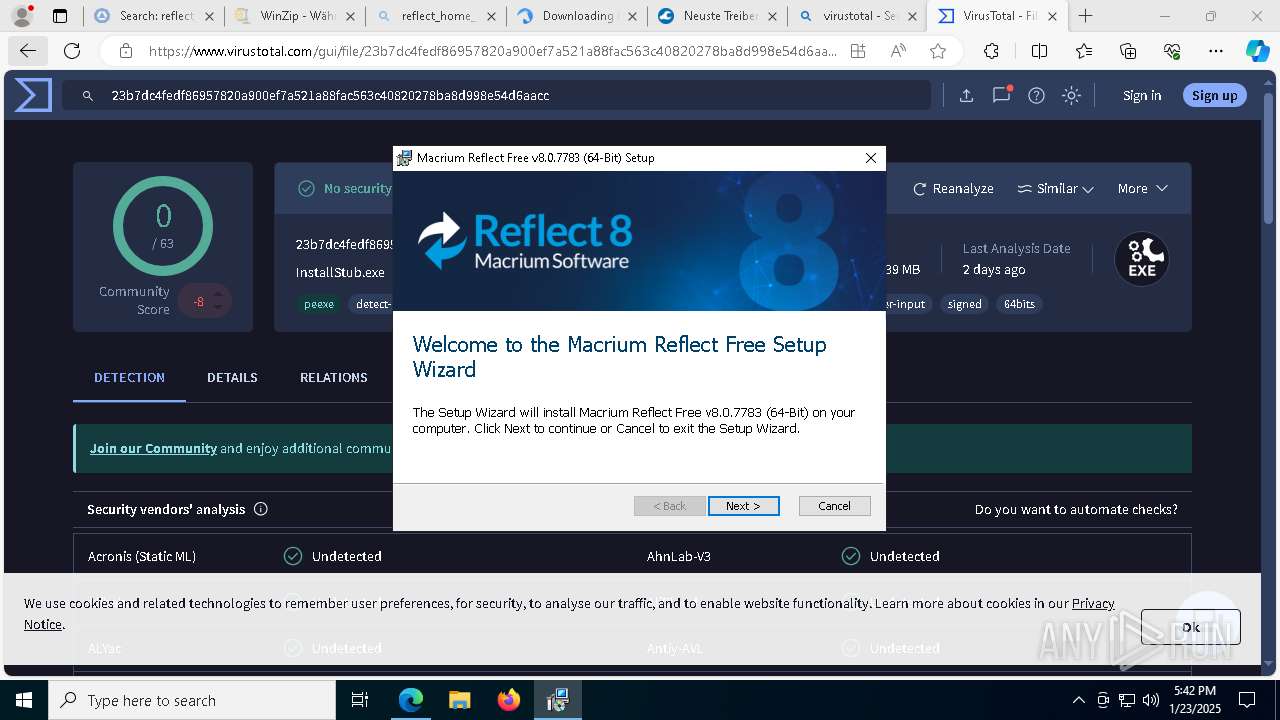Expand the Similar dropdown
This screenshot has height=720, width=1280.
[1055, 188]
